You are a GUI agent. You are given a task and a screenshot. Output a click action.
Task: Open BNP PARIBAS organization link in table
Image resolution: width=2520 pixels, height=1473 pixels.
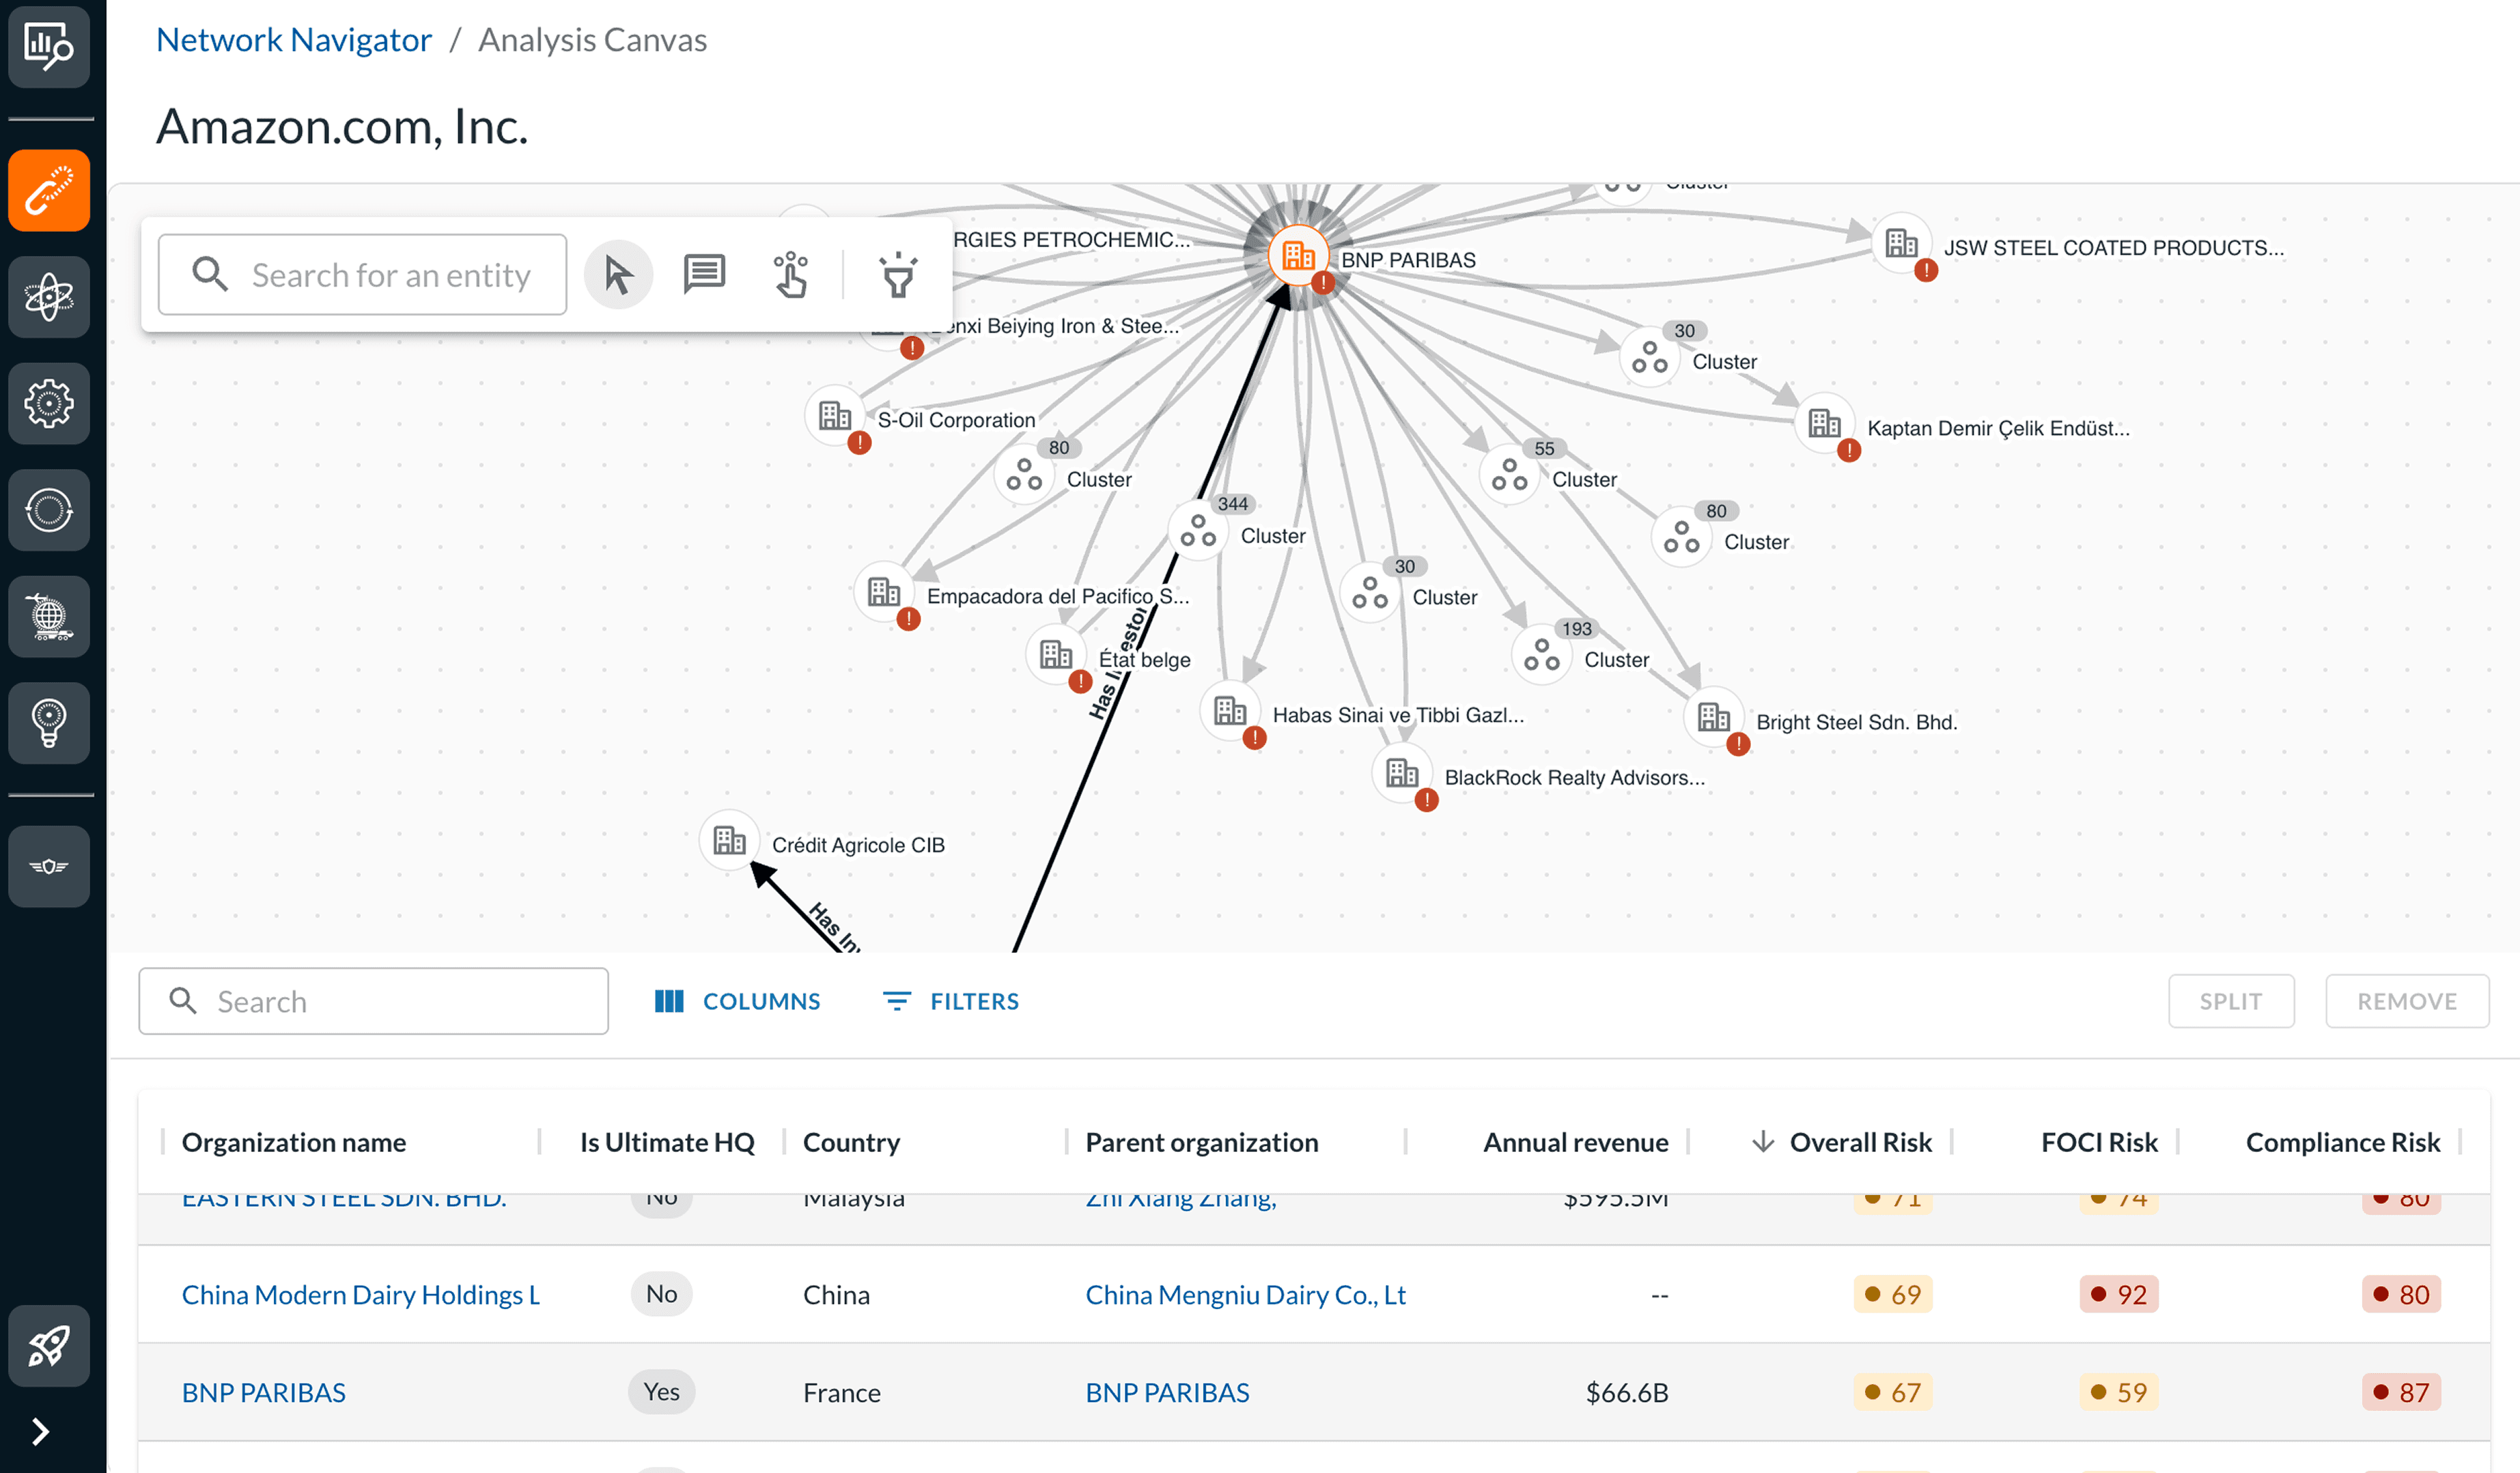click(x=264, y=1392)
